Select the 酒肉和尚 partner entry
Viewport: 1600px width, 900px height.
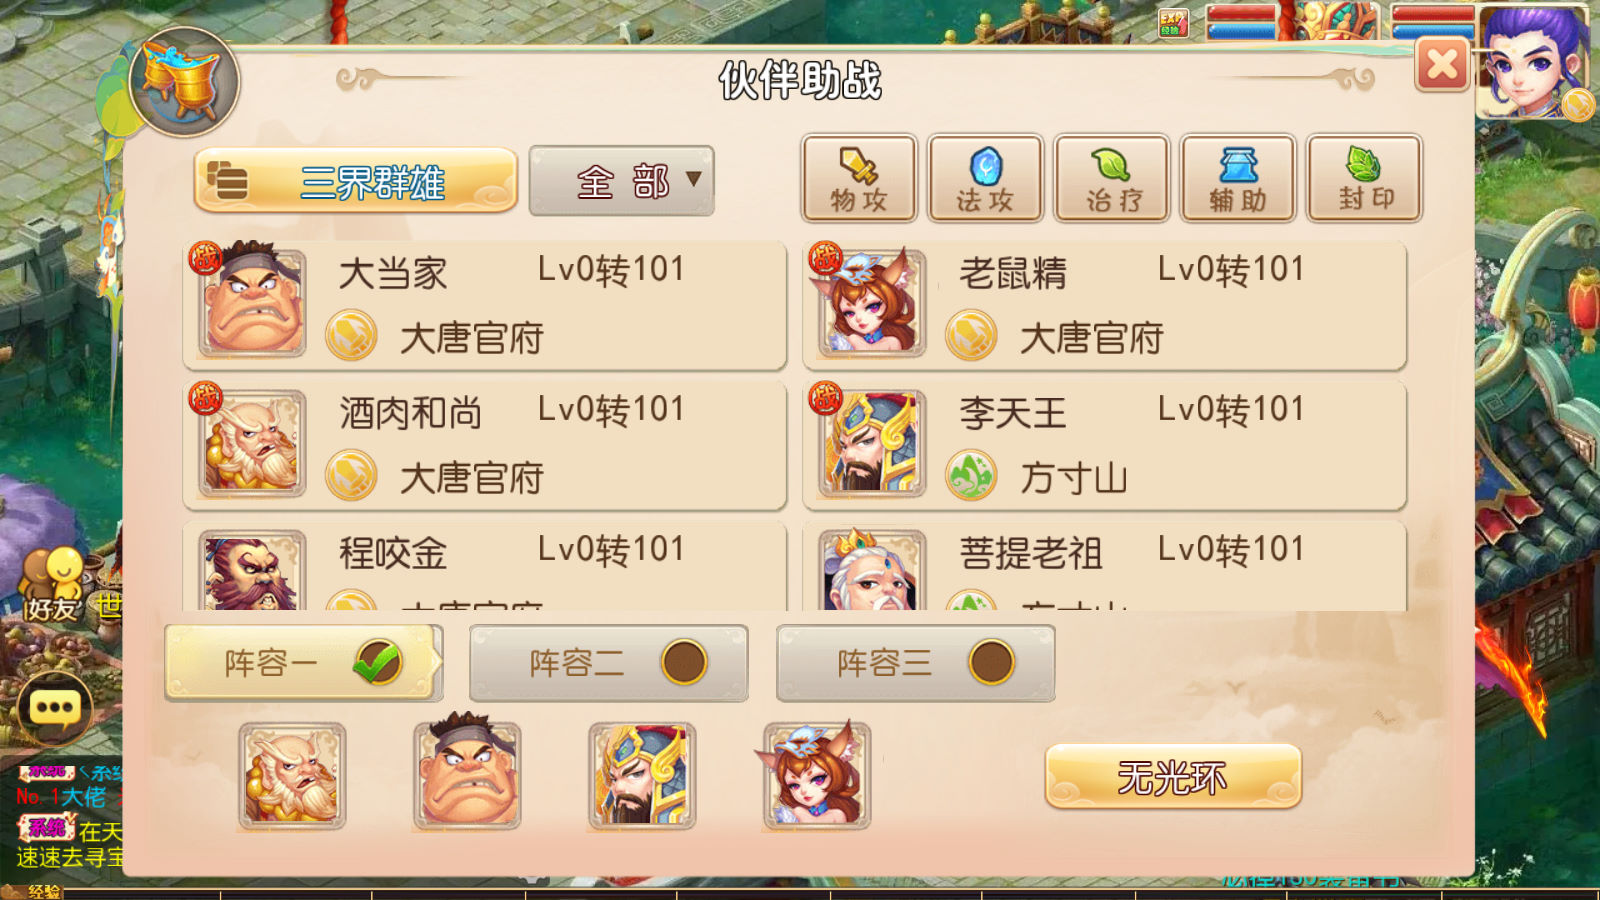coord(485,445)
